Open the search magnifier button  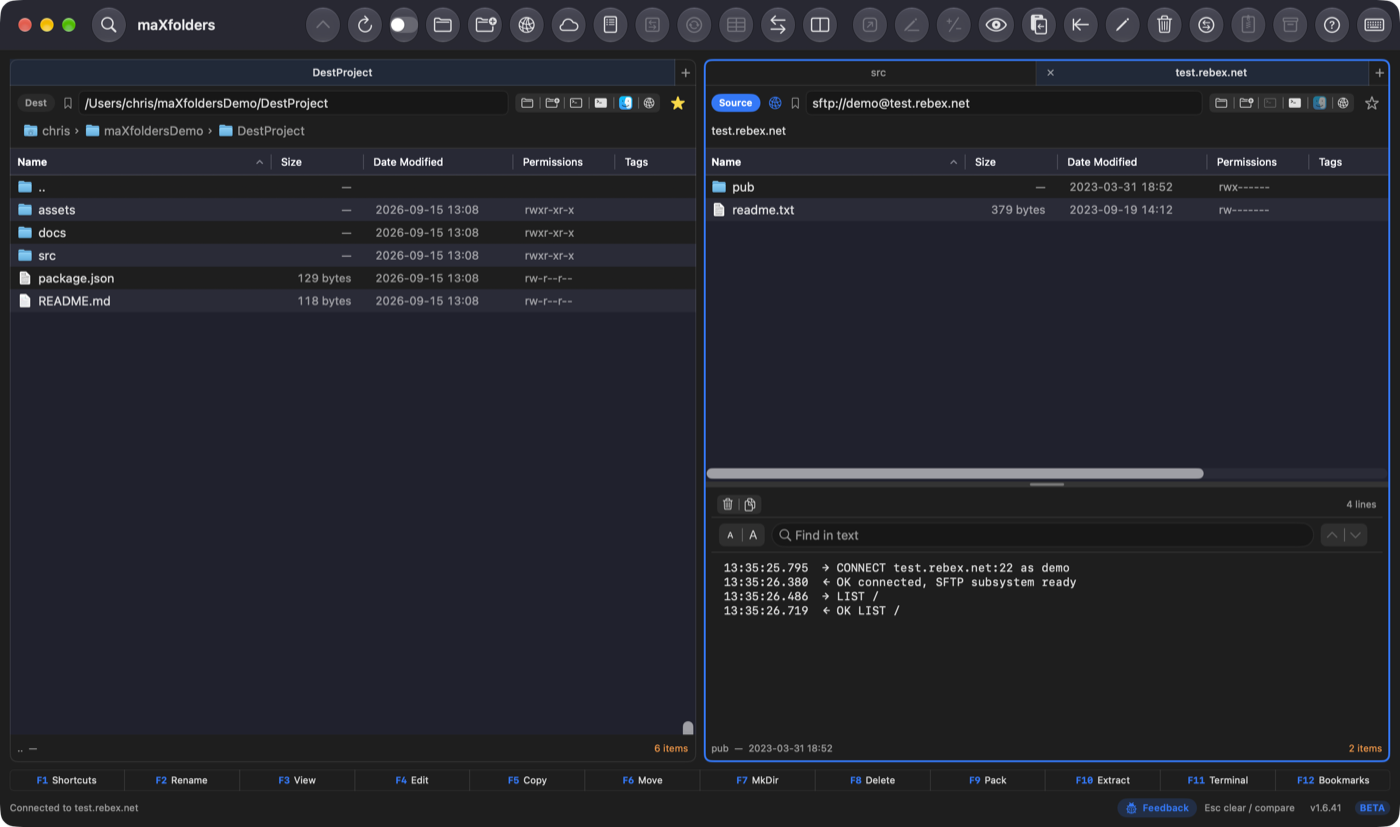109,25
